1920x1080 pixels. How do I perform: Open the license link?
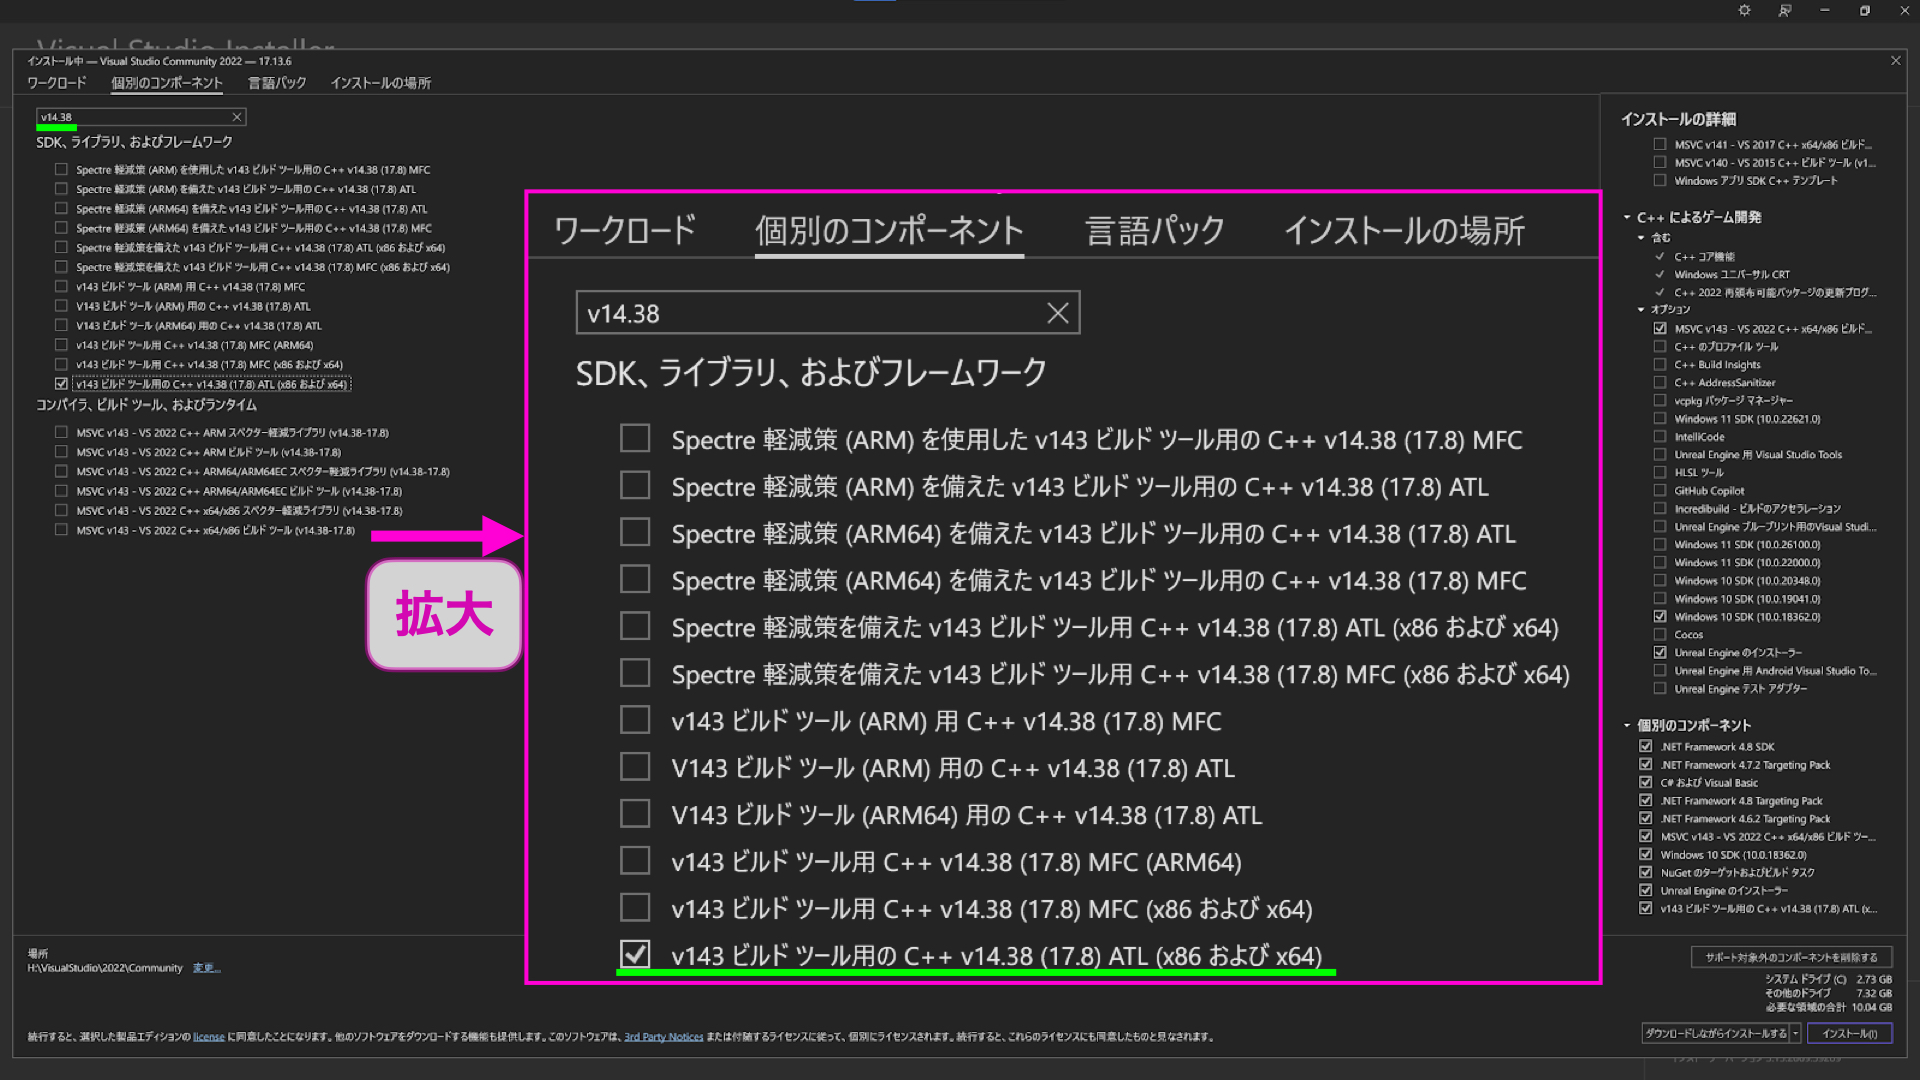[x=209, y=1037]
